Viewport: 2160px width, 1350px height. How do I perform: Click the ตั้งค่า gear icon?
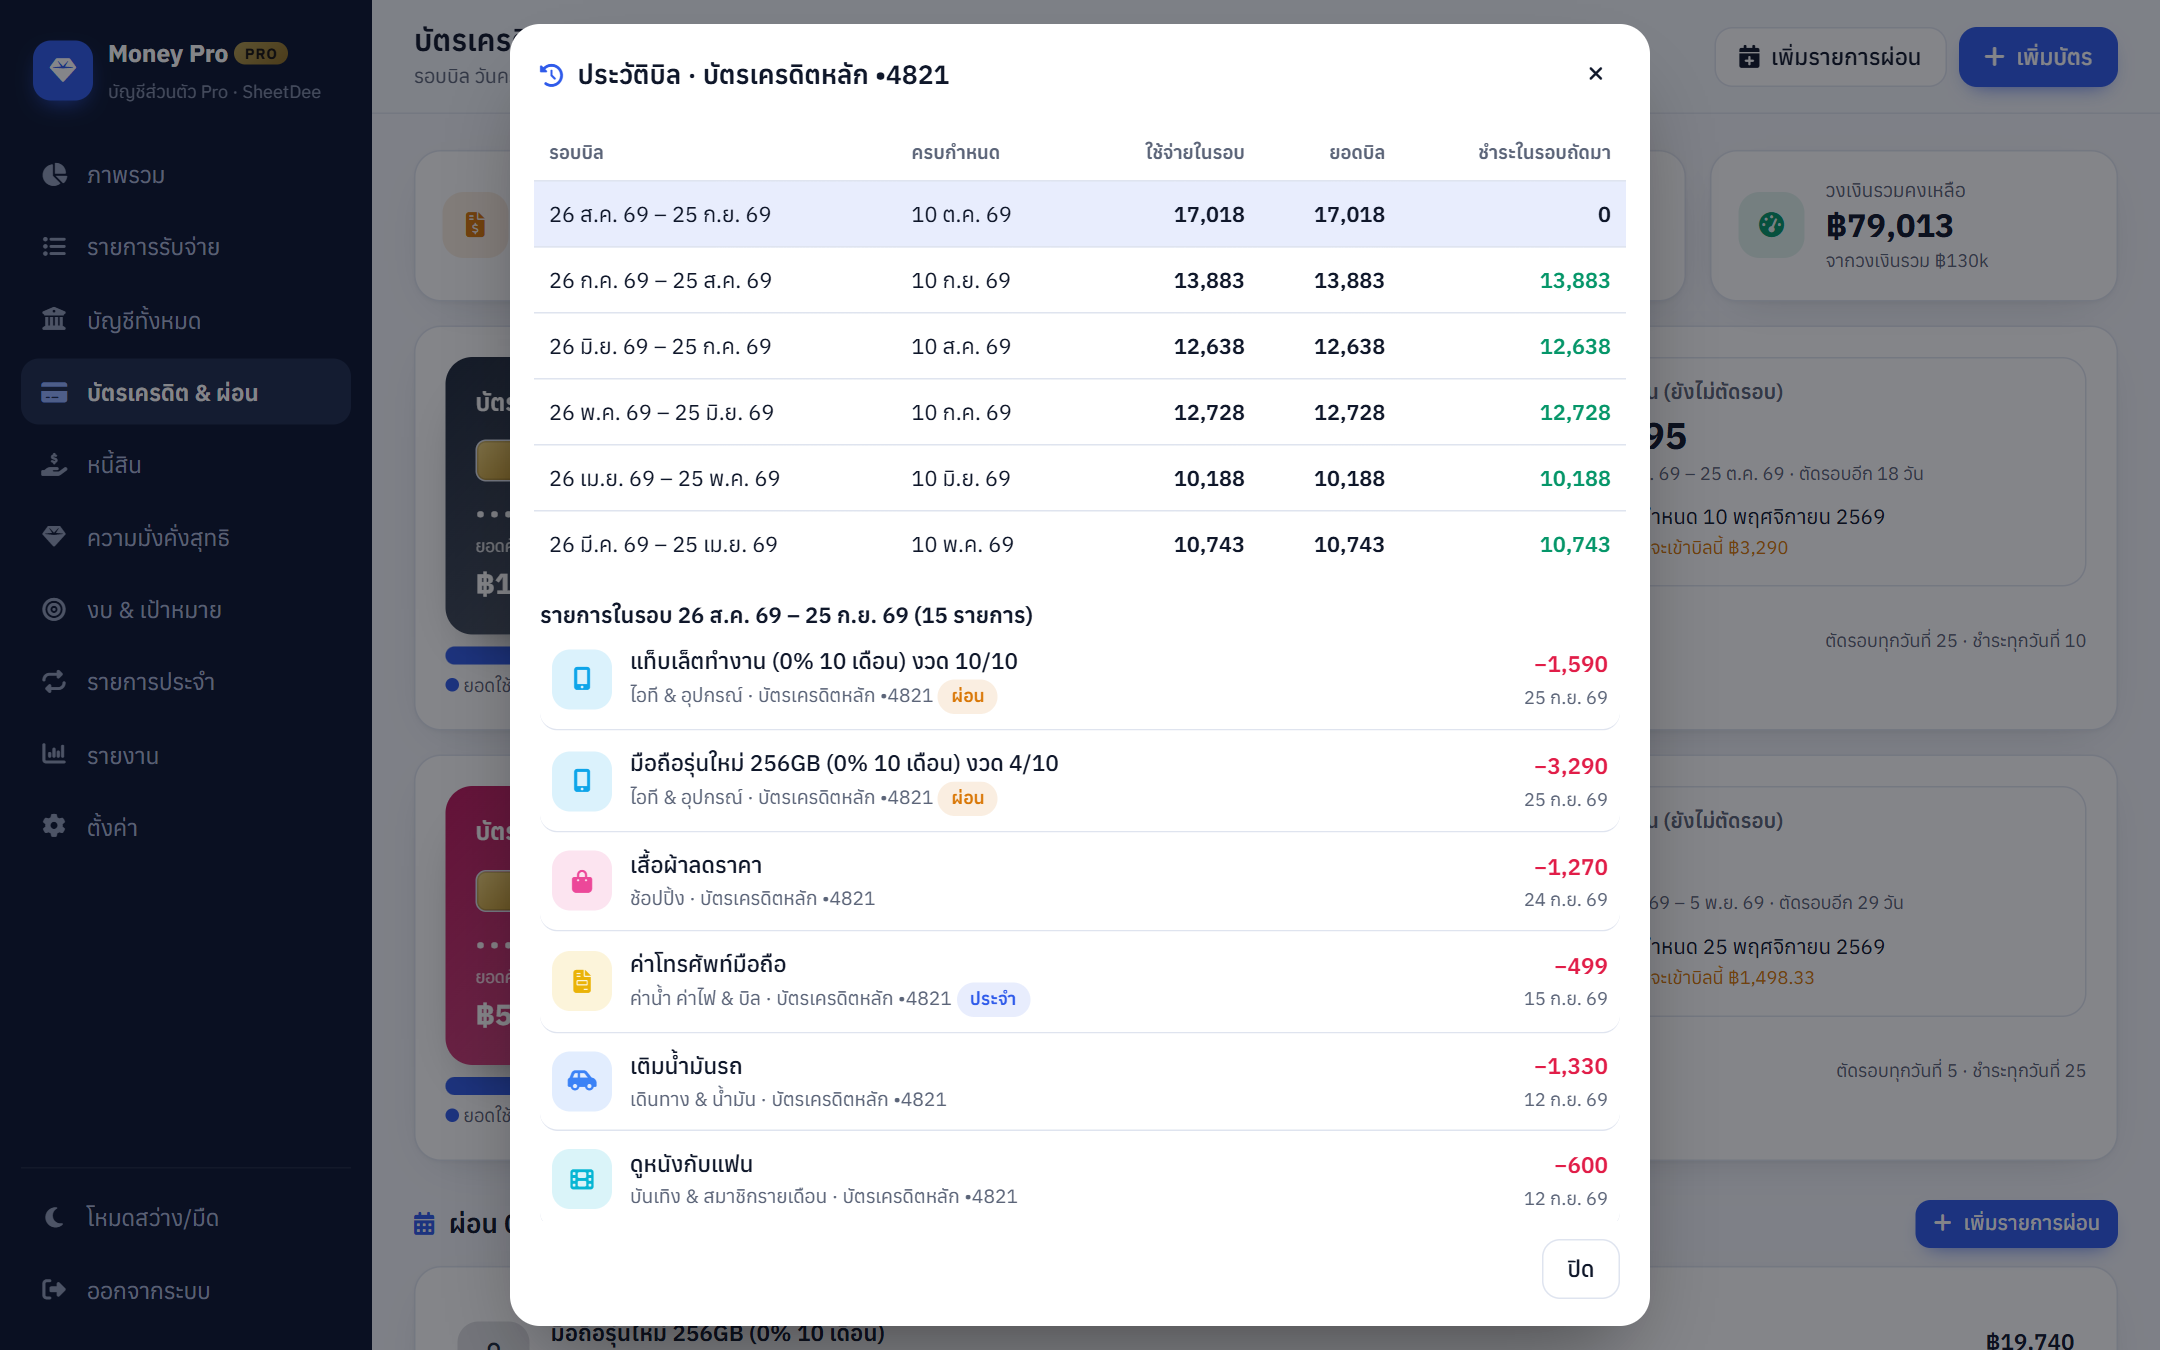[x=54, y=826]
